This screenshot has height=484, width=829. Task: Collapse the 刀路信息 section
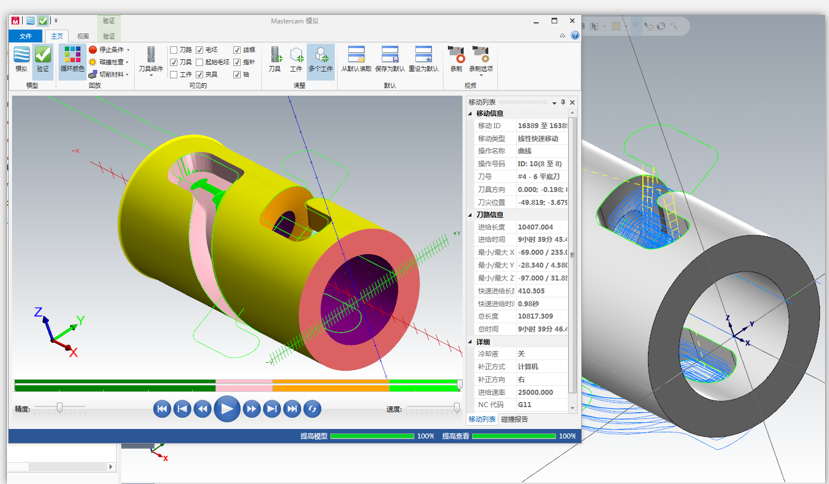click(x=472, y=214)
